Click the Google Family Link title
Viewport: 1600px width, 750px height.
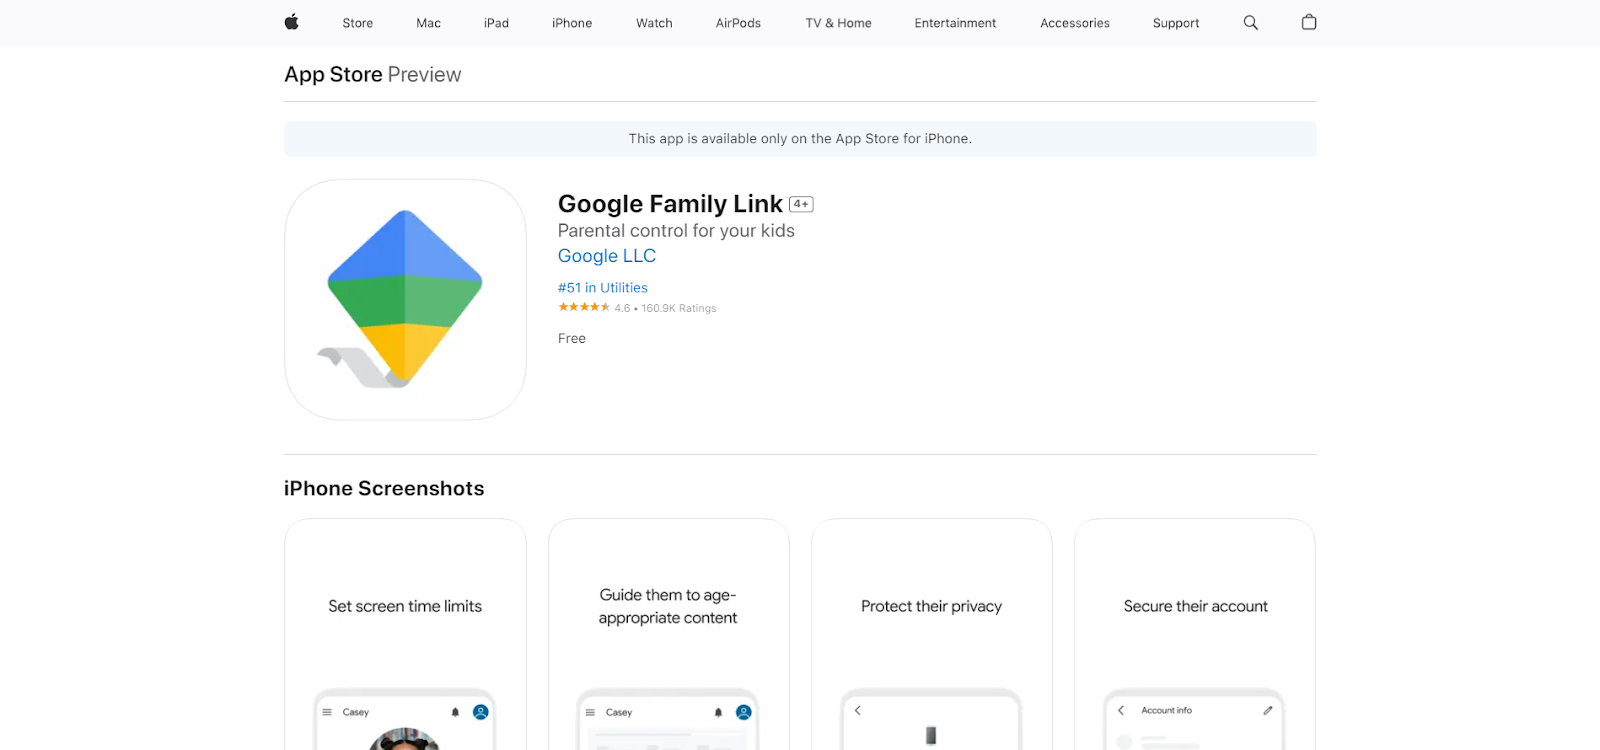(x=670, y=204)
